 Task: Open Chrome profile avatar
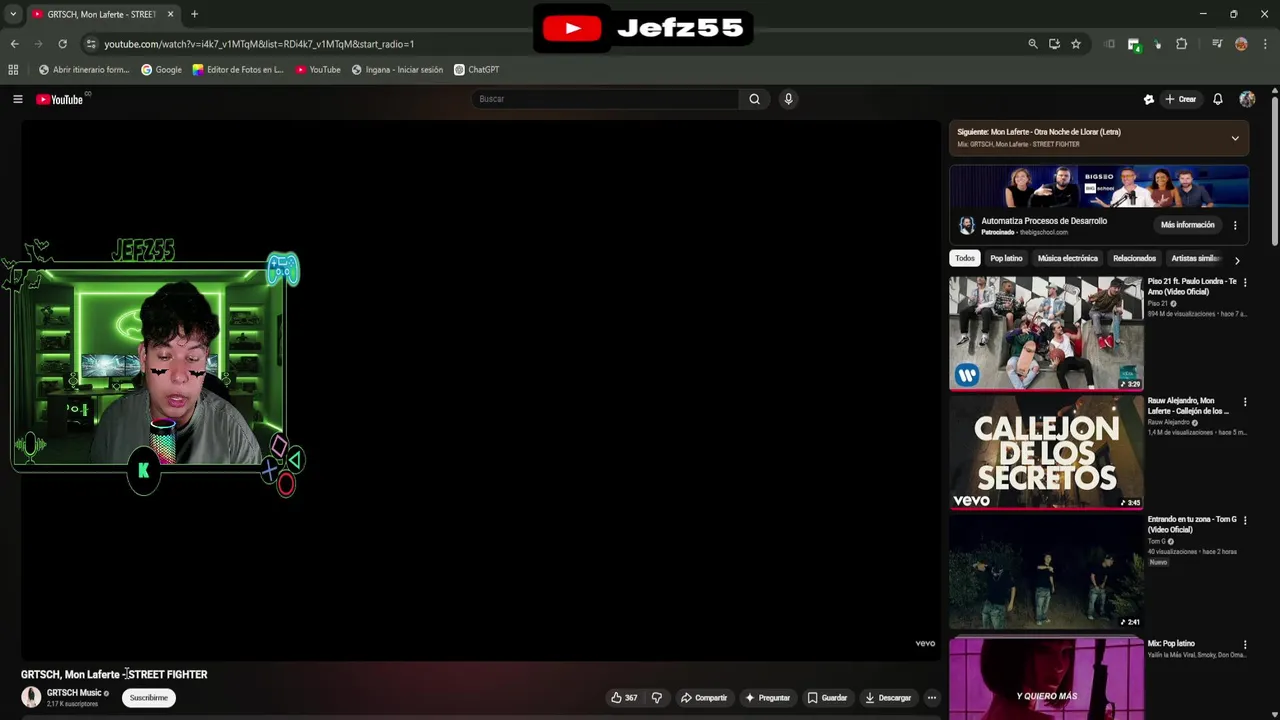[1241, 44]
